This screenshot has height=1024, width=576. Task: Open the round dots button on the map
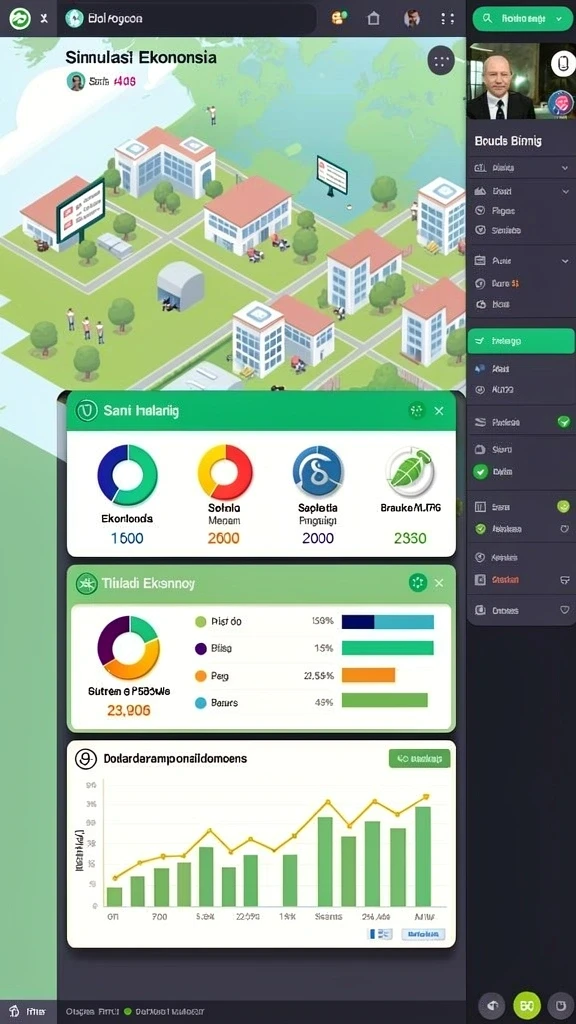point(441,62)
